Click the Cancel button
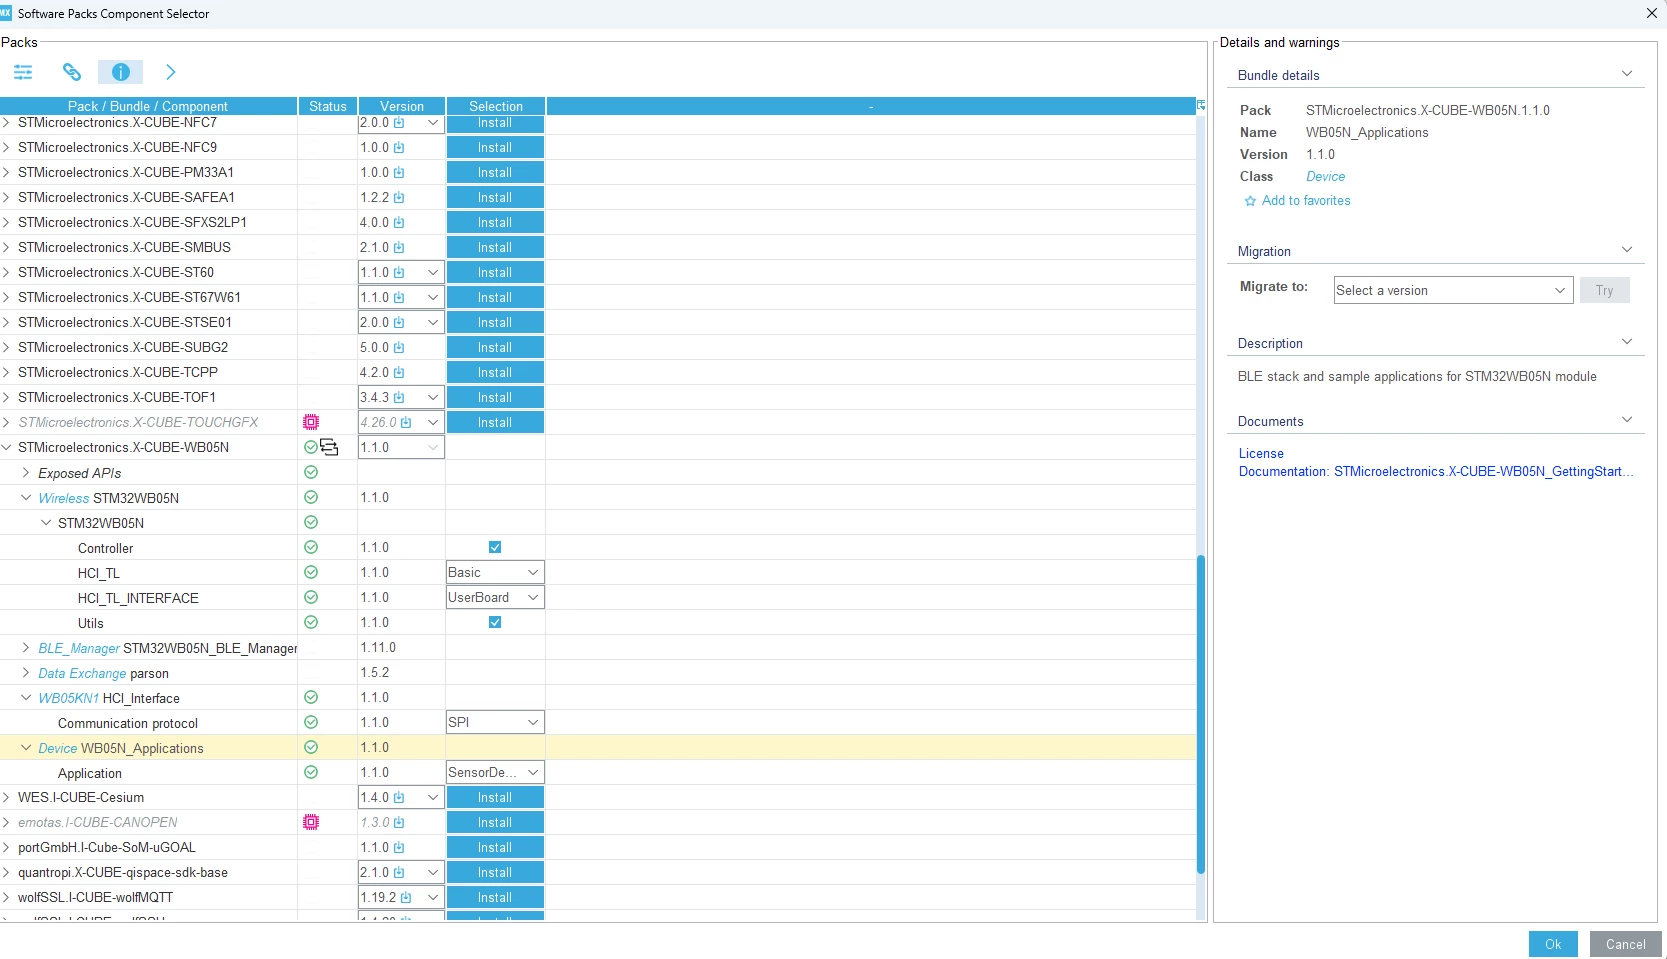This screenshot has height=959, width=1667. (x=1626, y=944)
